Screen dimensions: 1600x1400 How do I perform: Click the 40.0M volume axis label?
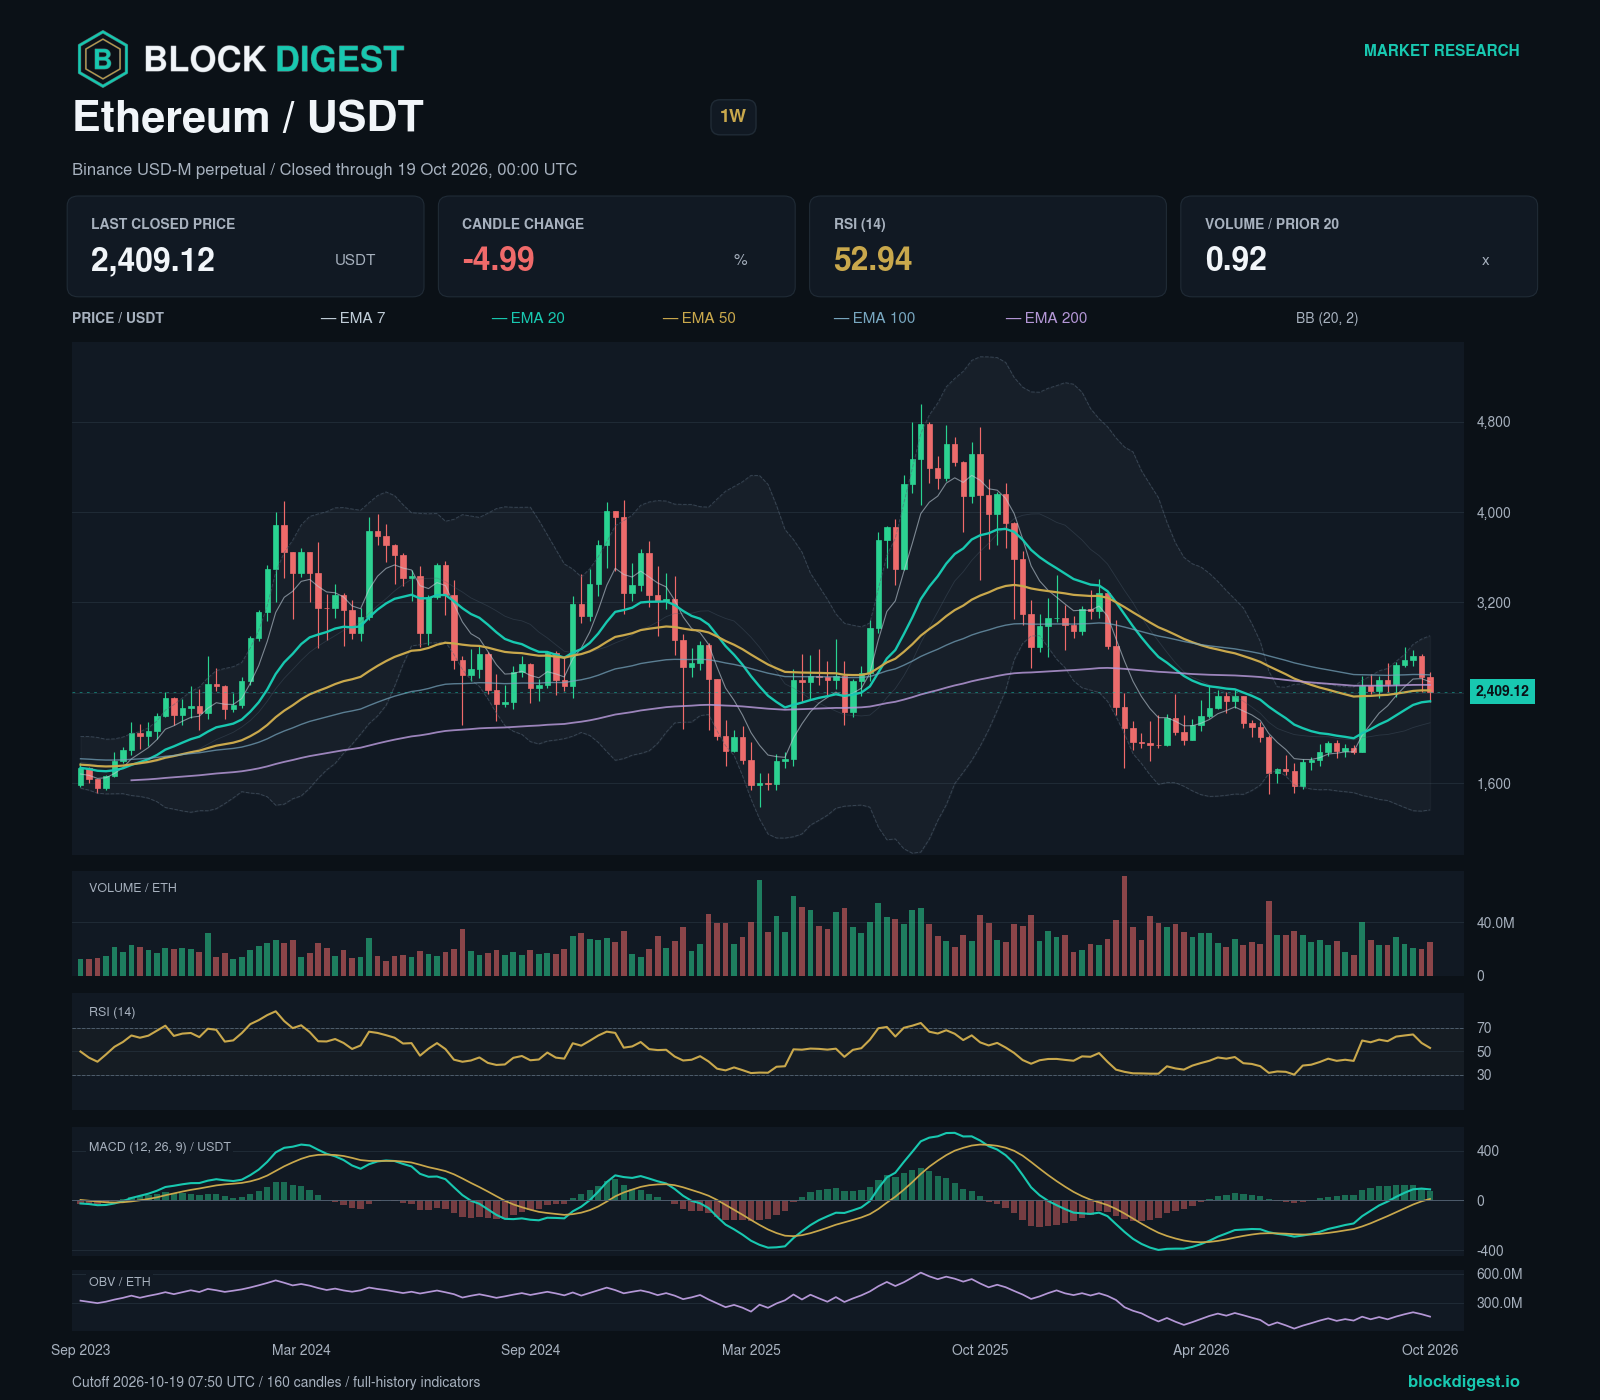pos(1495,923)
